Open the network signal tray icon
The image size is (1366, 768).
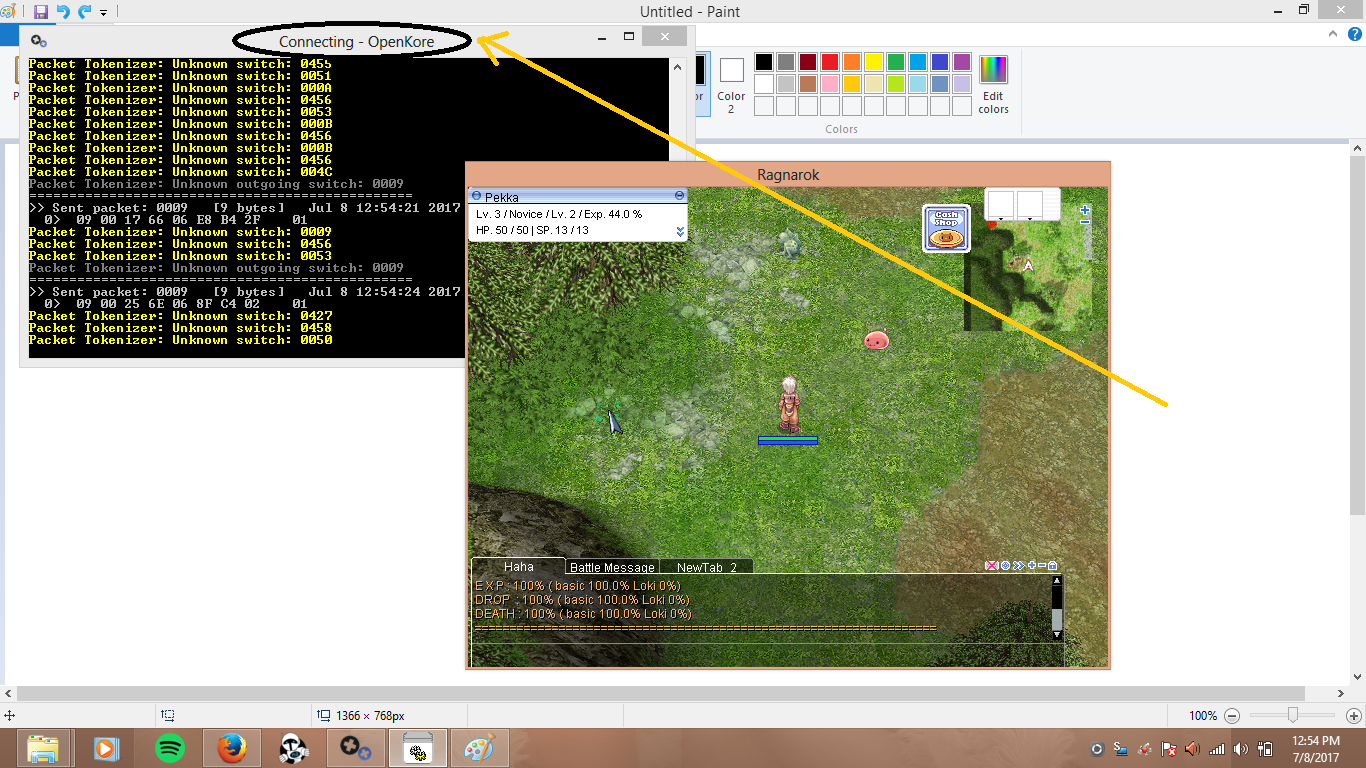click(x=1217, y=749)
